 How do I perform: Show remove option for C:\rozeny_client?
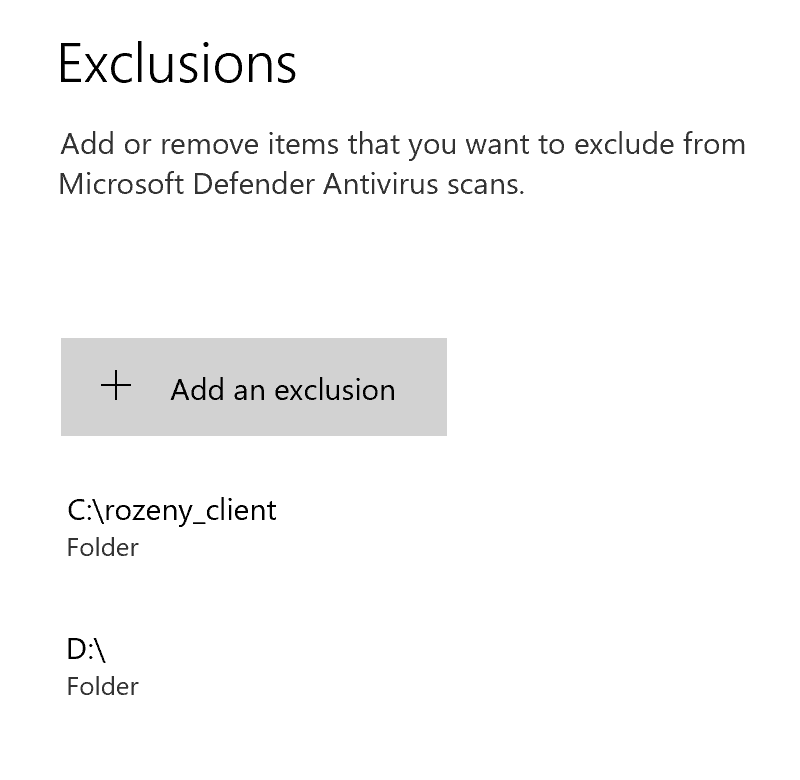(172, 526)
